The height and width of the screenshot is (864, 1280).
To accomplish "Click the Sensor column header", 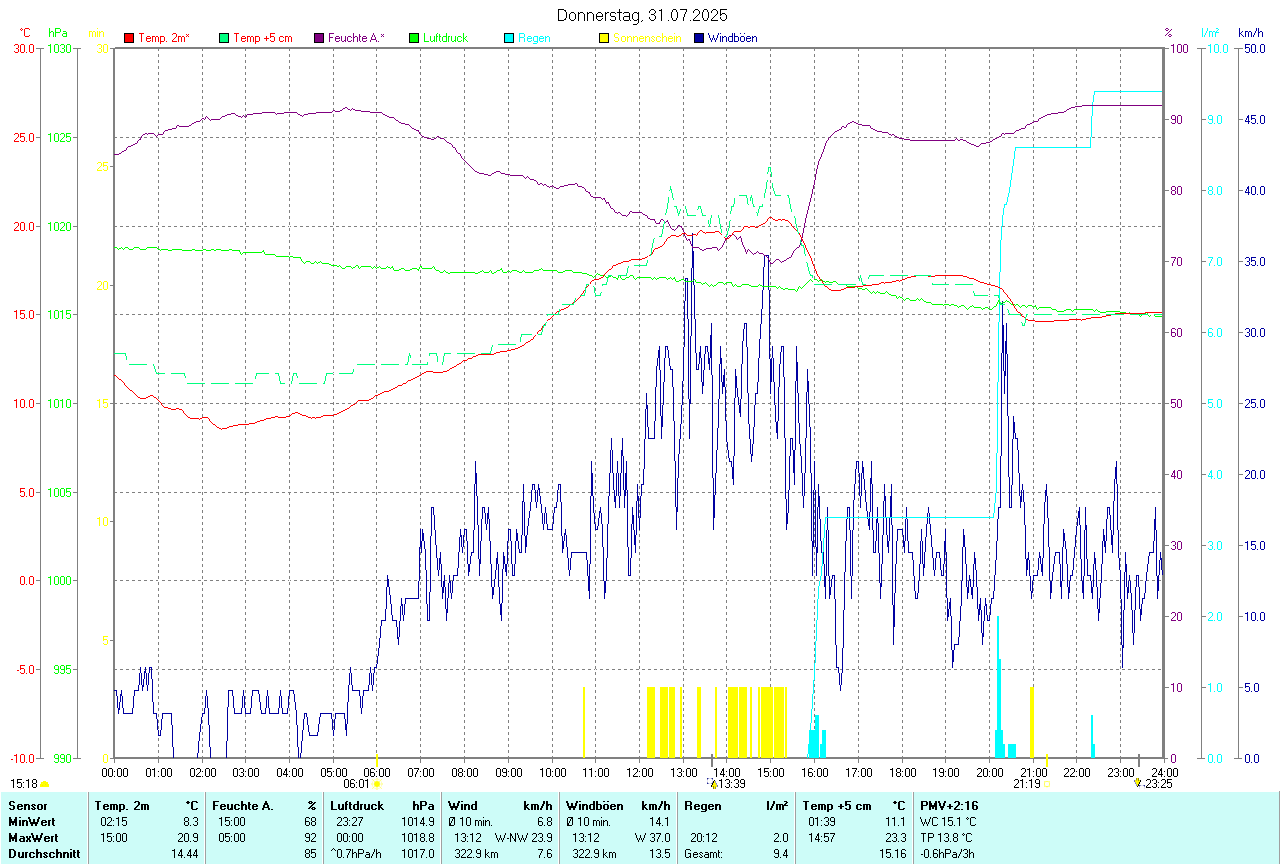I will click(x=26, y=805).
